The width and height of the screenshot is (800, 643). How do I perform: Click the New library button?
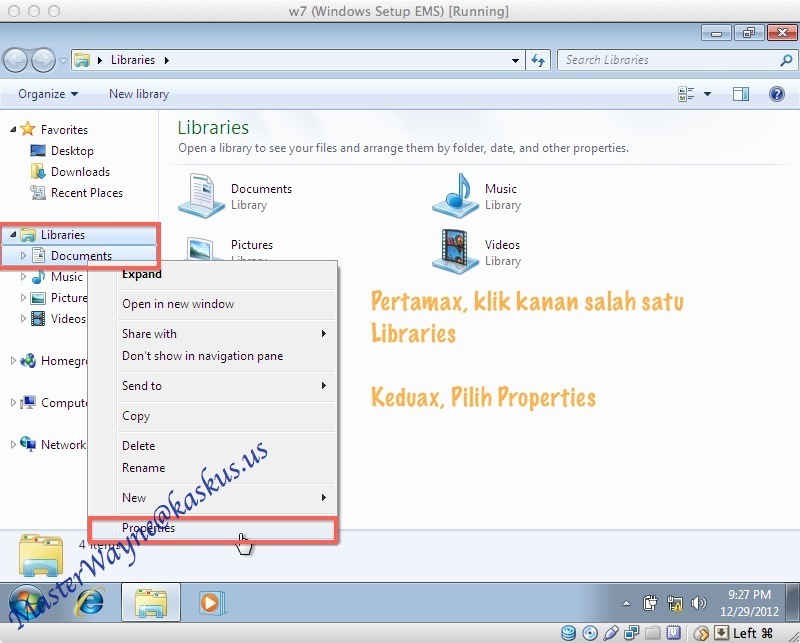[x=139, y=94]
